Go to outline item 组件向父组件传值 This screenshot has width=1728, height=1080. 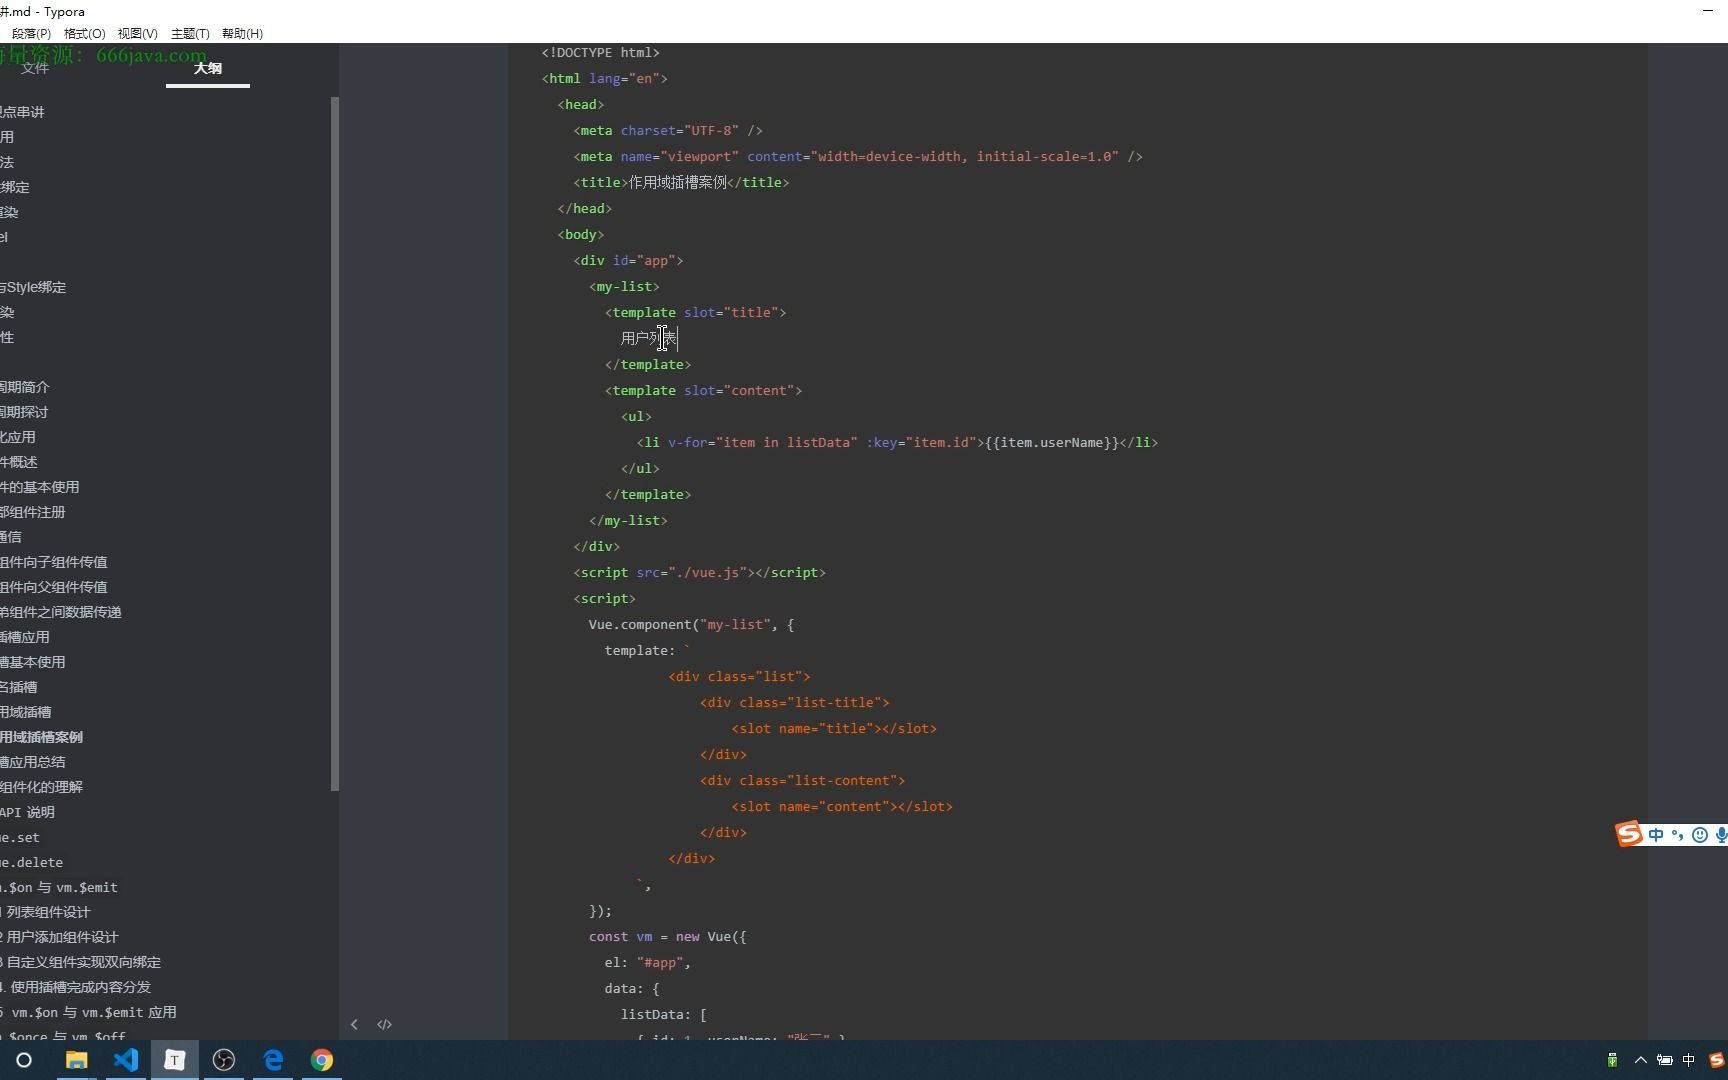54,587
